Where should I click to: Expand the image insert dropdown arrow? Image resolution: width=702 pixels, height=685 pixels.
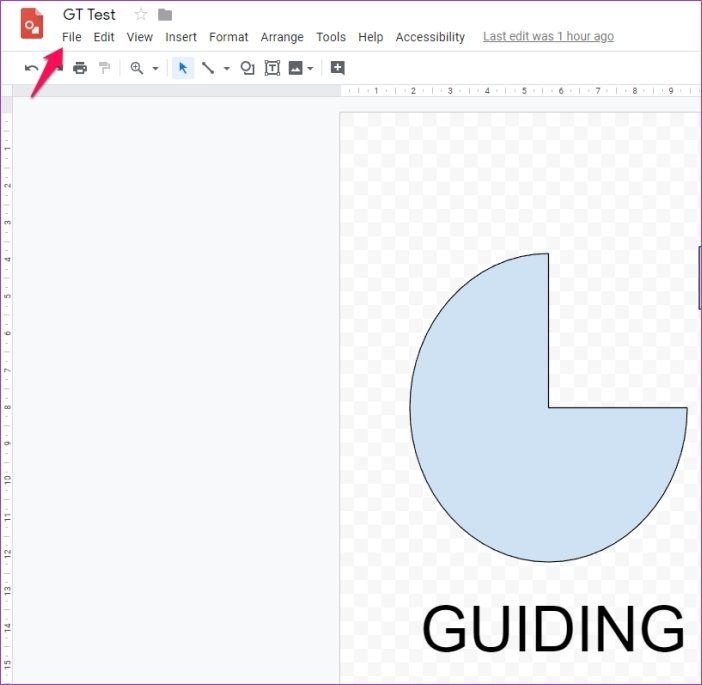pyautogui.click(x=310, y=68)
